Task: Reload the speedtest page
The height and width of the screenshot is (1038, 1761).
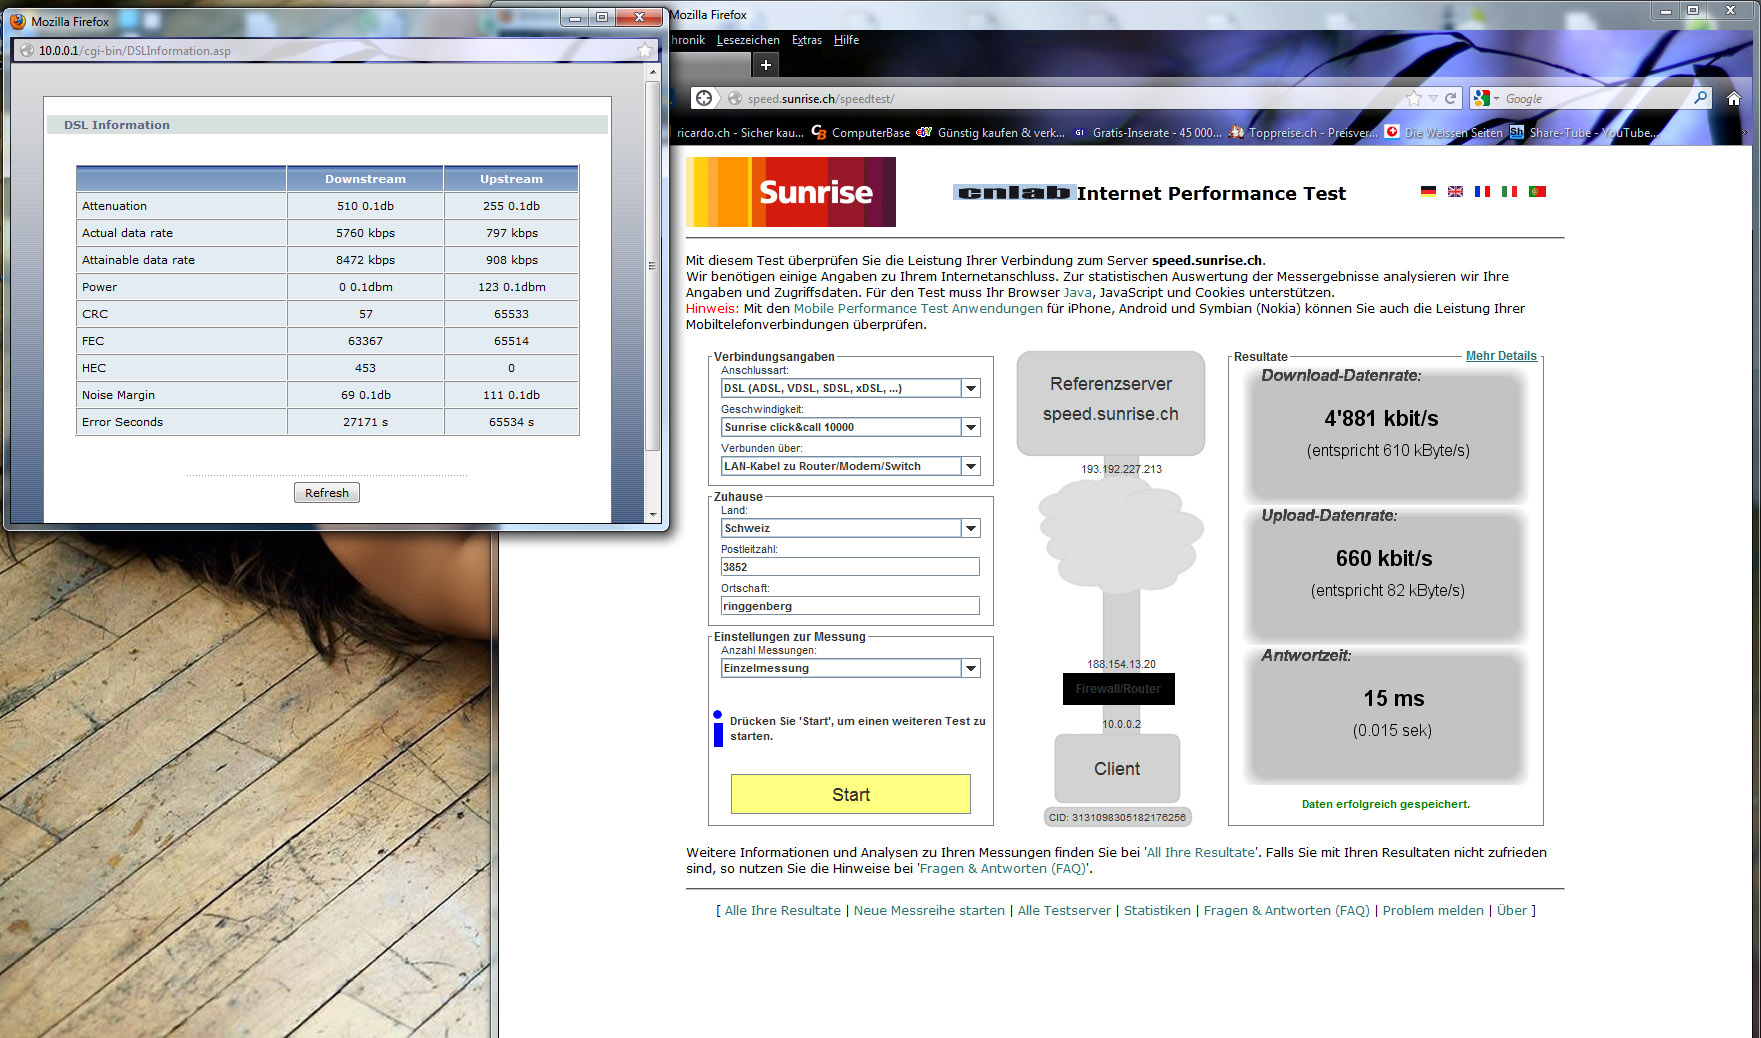Action: (x=1450, y=98)
